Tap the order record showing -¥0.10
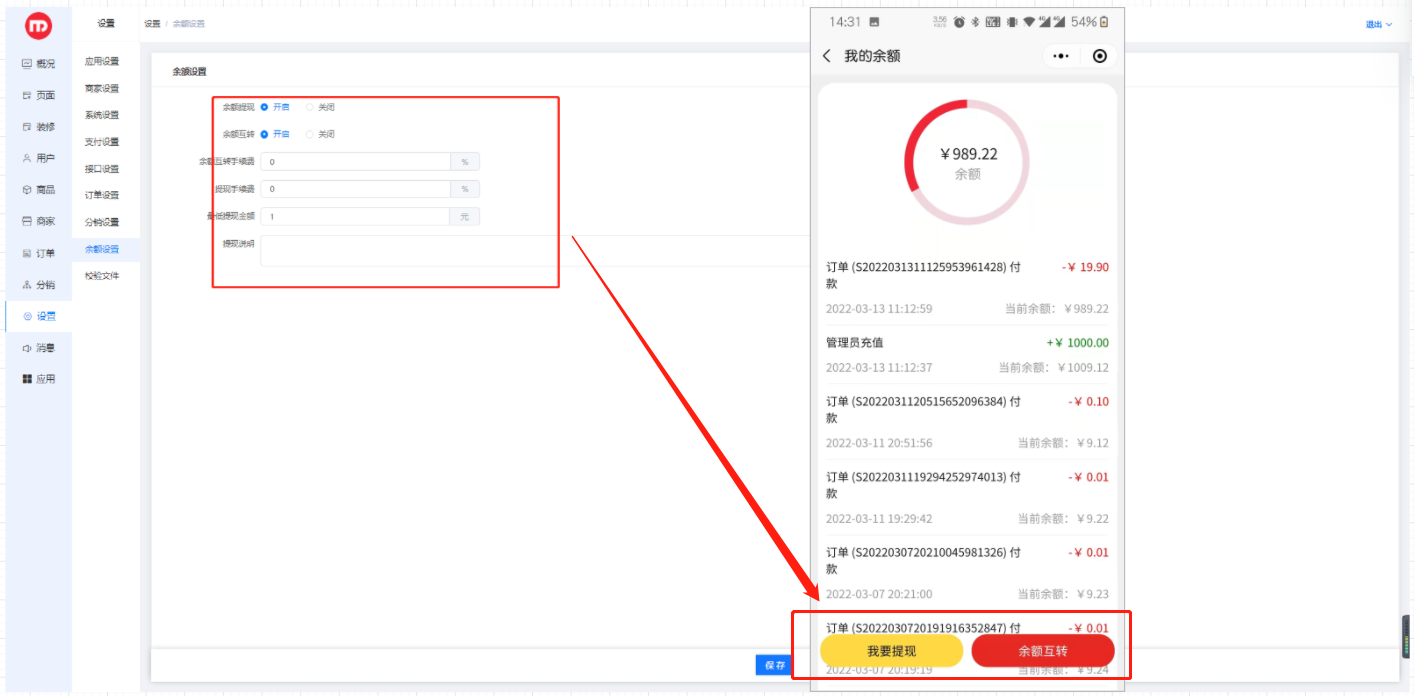This screenshot has height=696, width=1414. click(967, 422)
